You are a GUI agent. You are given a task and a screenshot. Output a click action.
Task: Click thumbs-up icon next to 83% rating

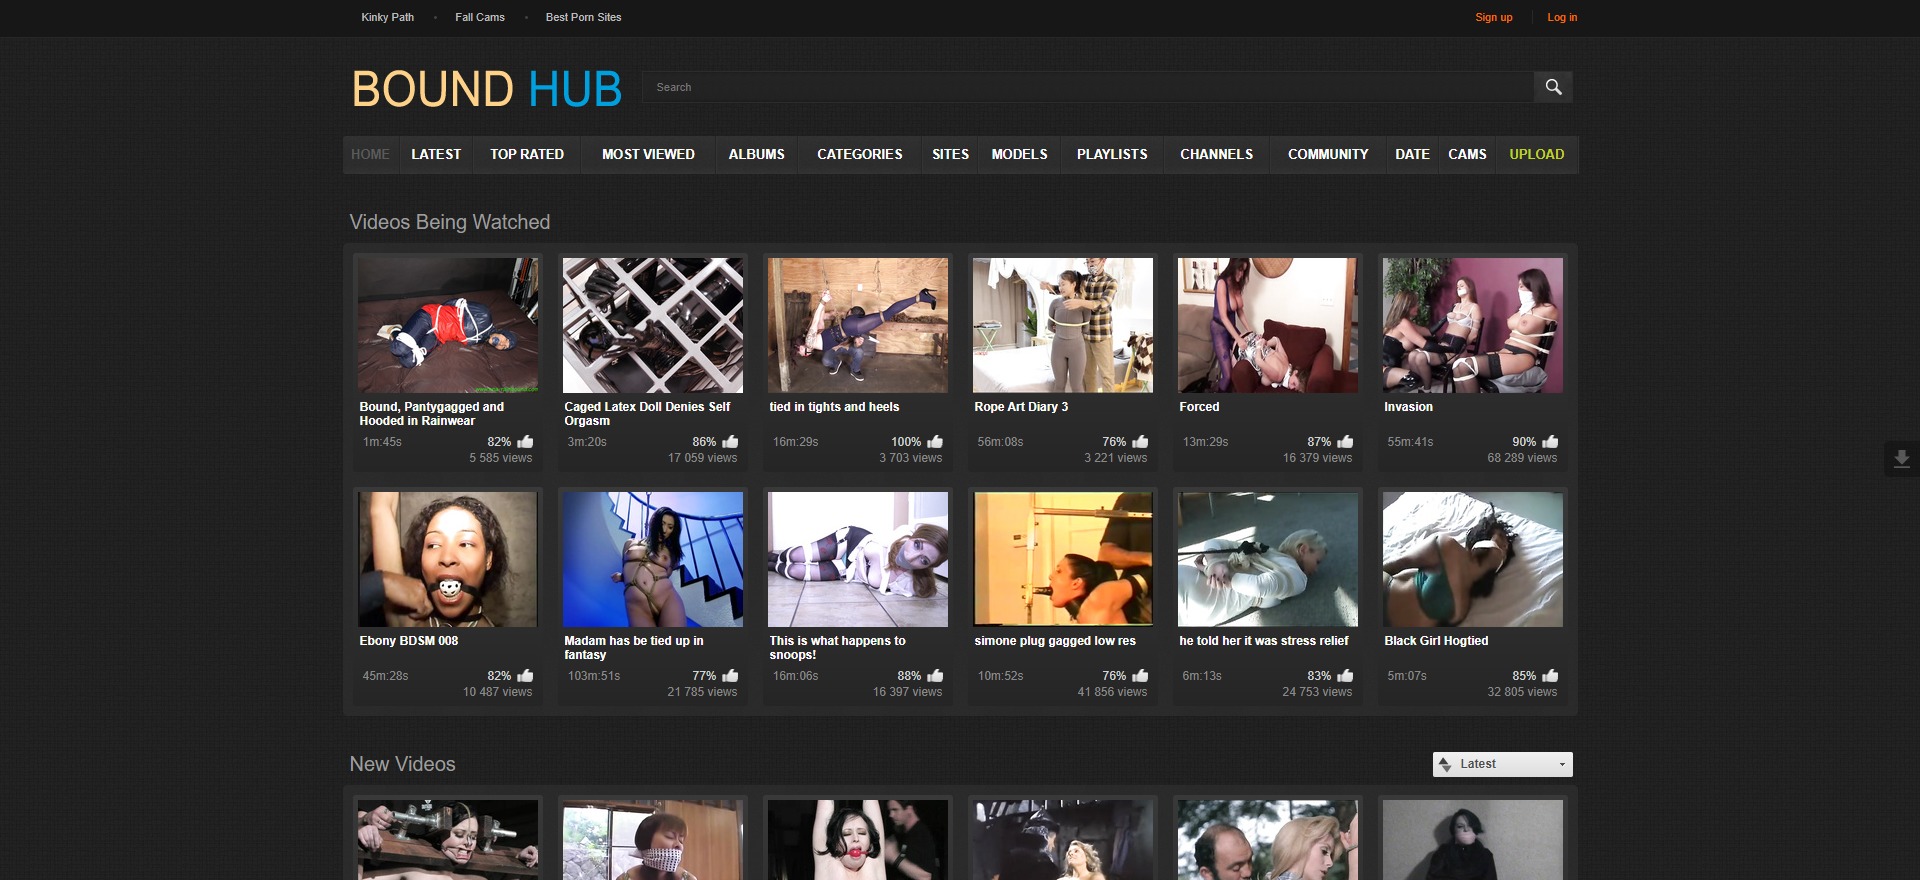point(1345,676)
